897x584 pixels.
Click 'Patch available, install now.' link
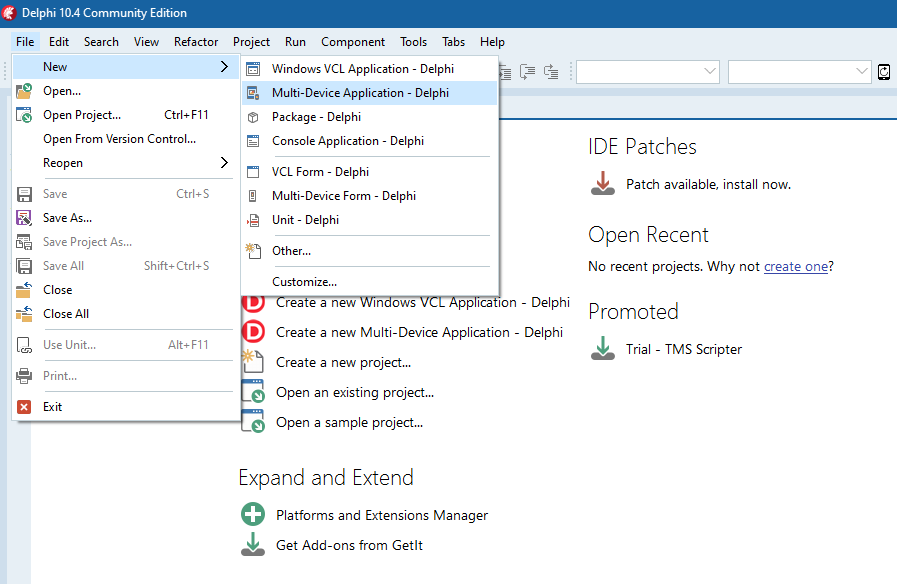coord(708,184)
